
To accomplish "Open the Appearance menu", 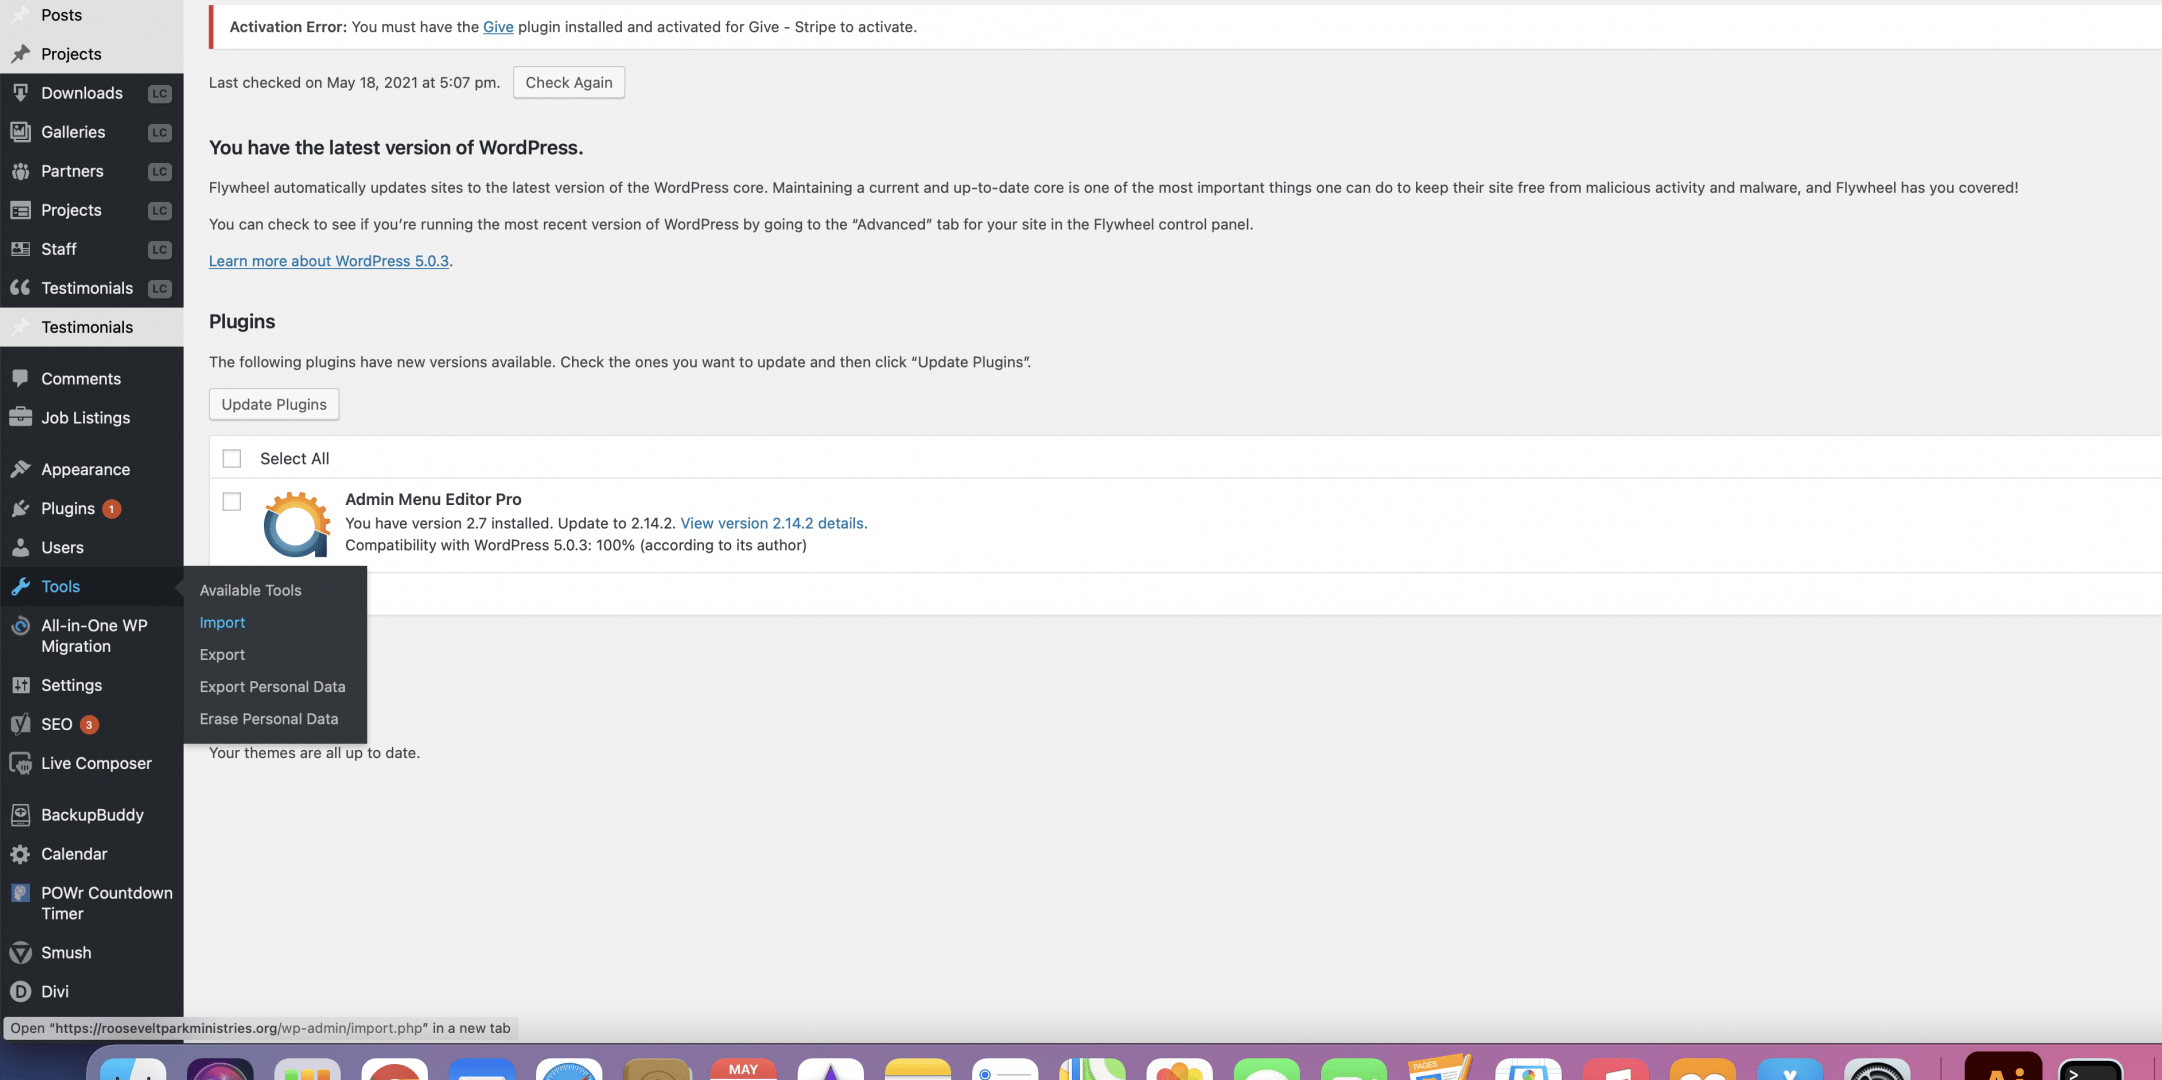I will [85, 470].
